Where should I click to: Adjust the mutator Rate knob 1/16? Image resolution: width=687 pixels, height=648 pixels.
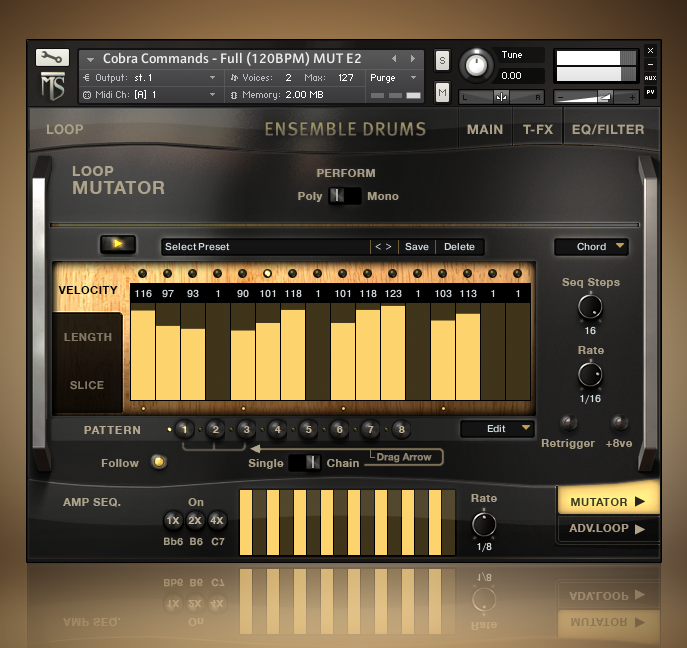pos(590,375)
